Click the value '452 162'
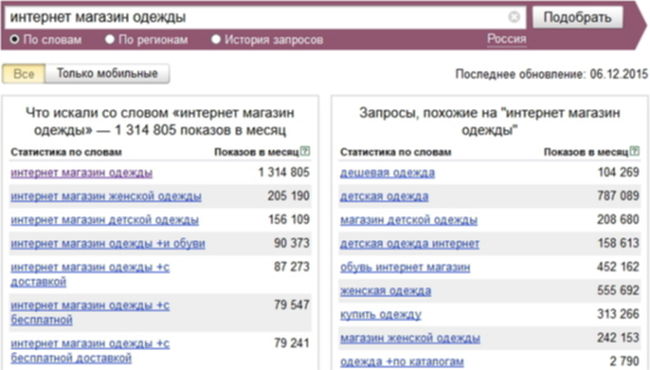Screen dimensions: 650x370 point(618,266)
